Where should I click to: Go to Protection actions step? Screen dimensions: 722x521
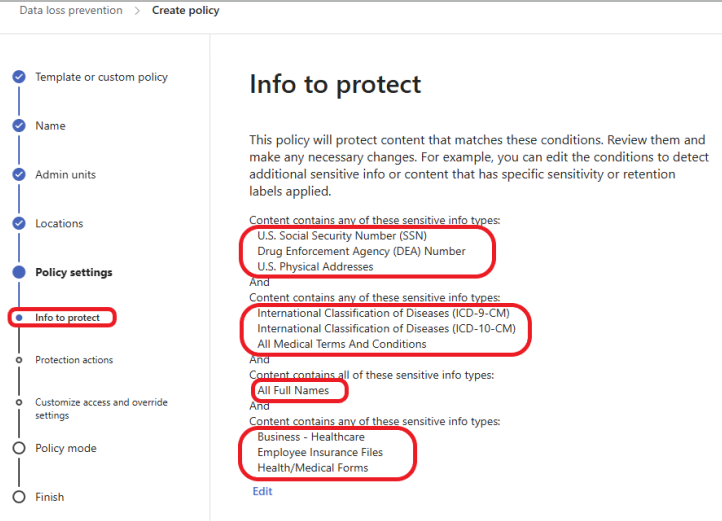click(x=74, y=360)
